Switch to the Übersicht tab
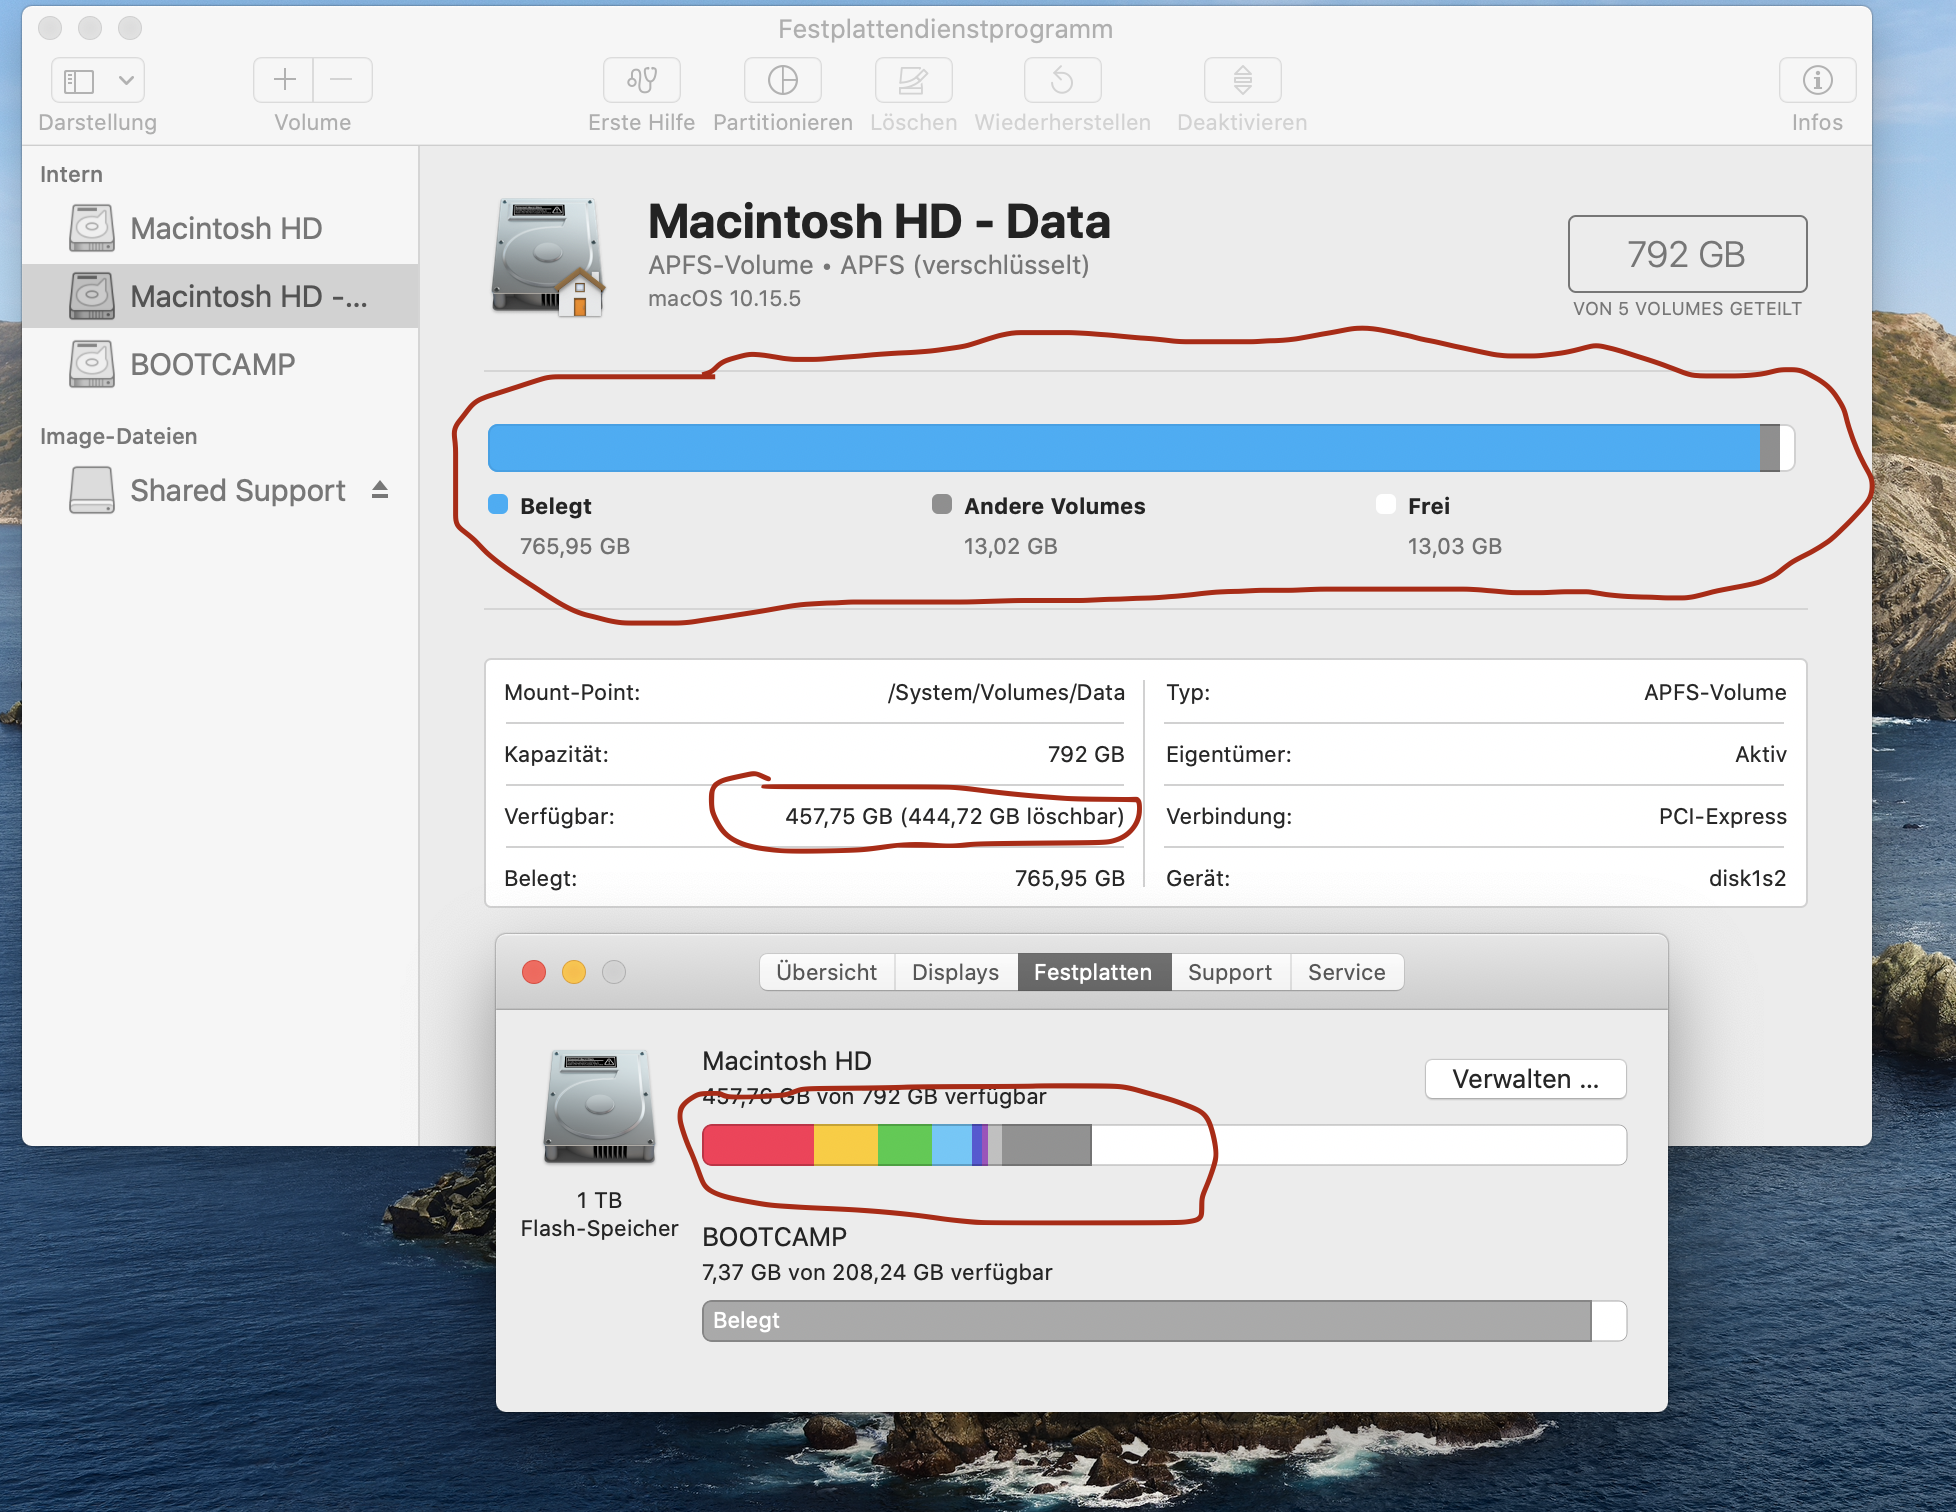Viewport: 1956px width, 1512px height. [826, 972]
